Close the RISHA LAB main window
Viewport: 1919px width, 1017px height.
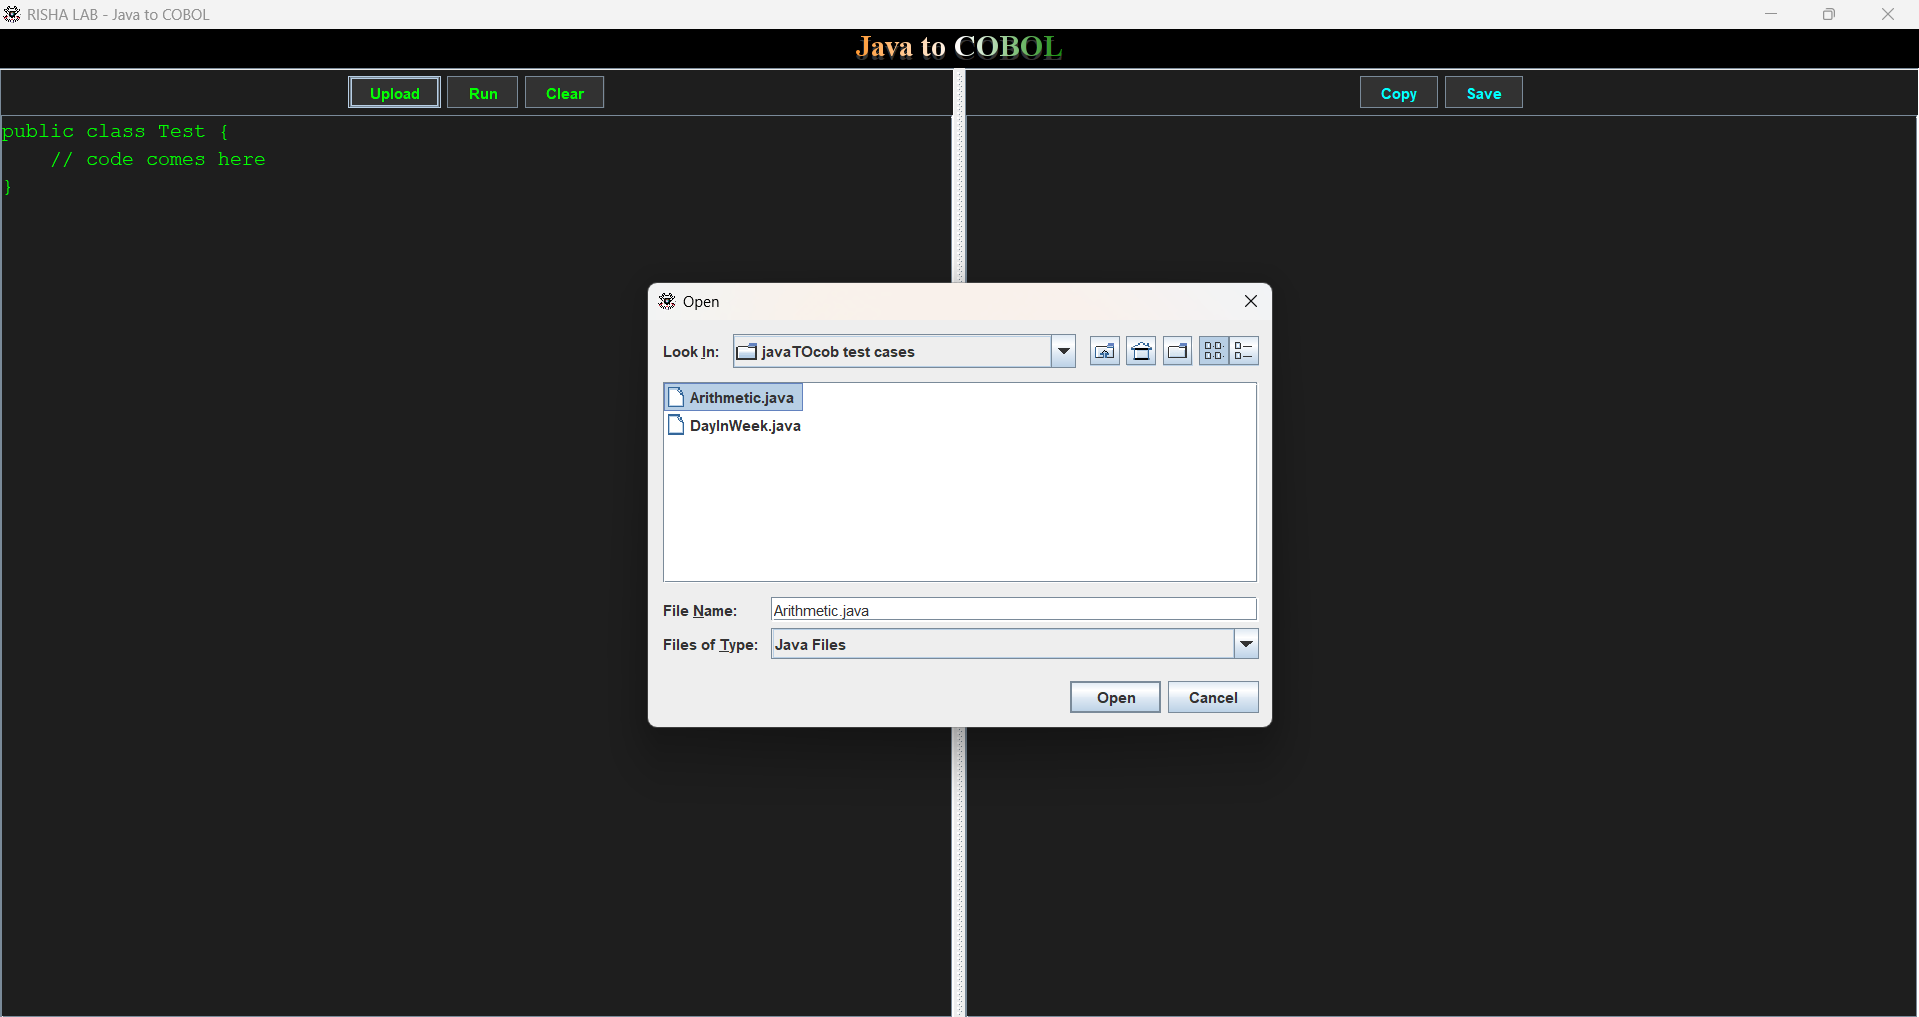(x=1888, y=14)
